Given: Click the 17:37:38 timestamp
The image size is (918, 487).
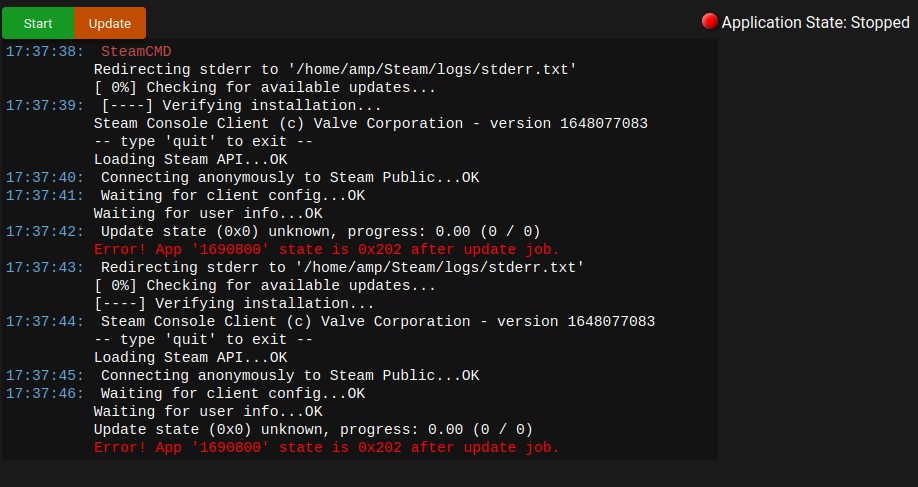Looking at the screenshot, I should coord(44,52).
